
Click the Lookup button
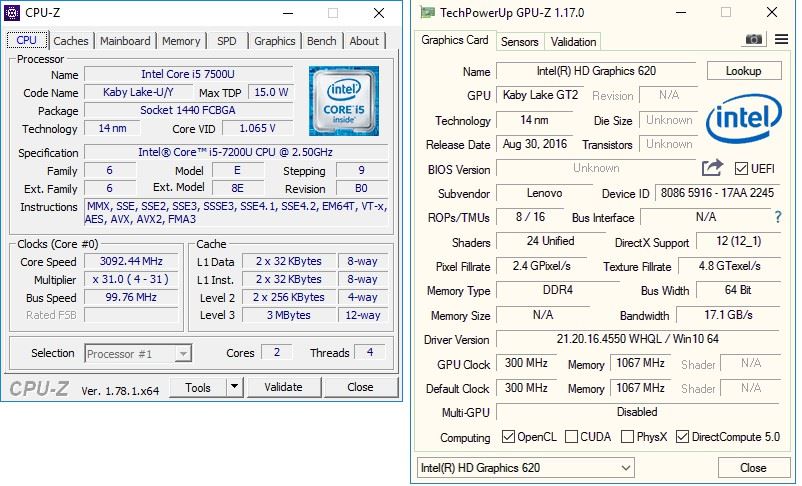point(744,71)
